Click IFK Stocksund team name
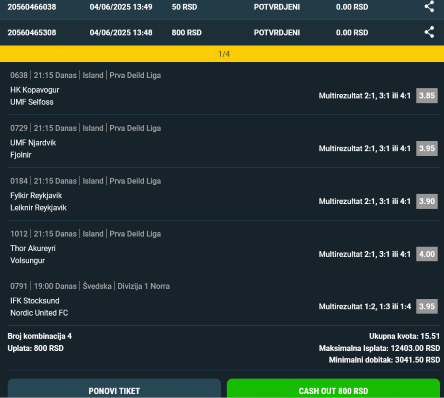Viewport: 444px width, 398px height. click(x=35, y=301)
